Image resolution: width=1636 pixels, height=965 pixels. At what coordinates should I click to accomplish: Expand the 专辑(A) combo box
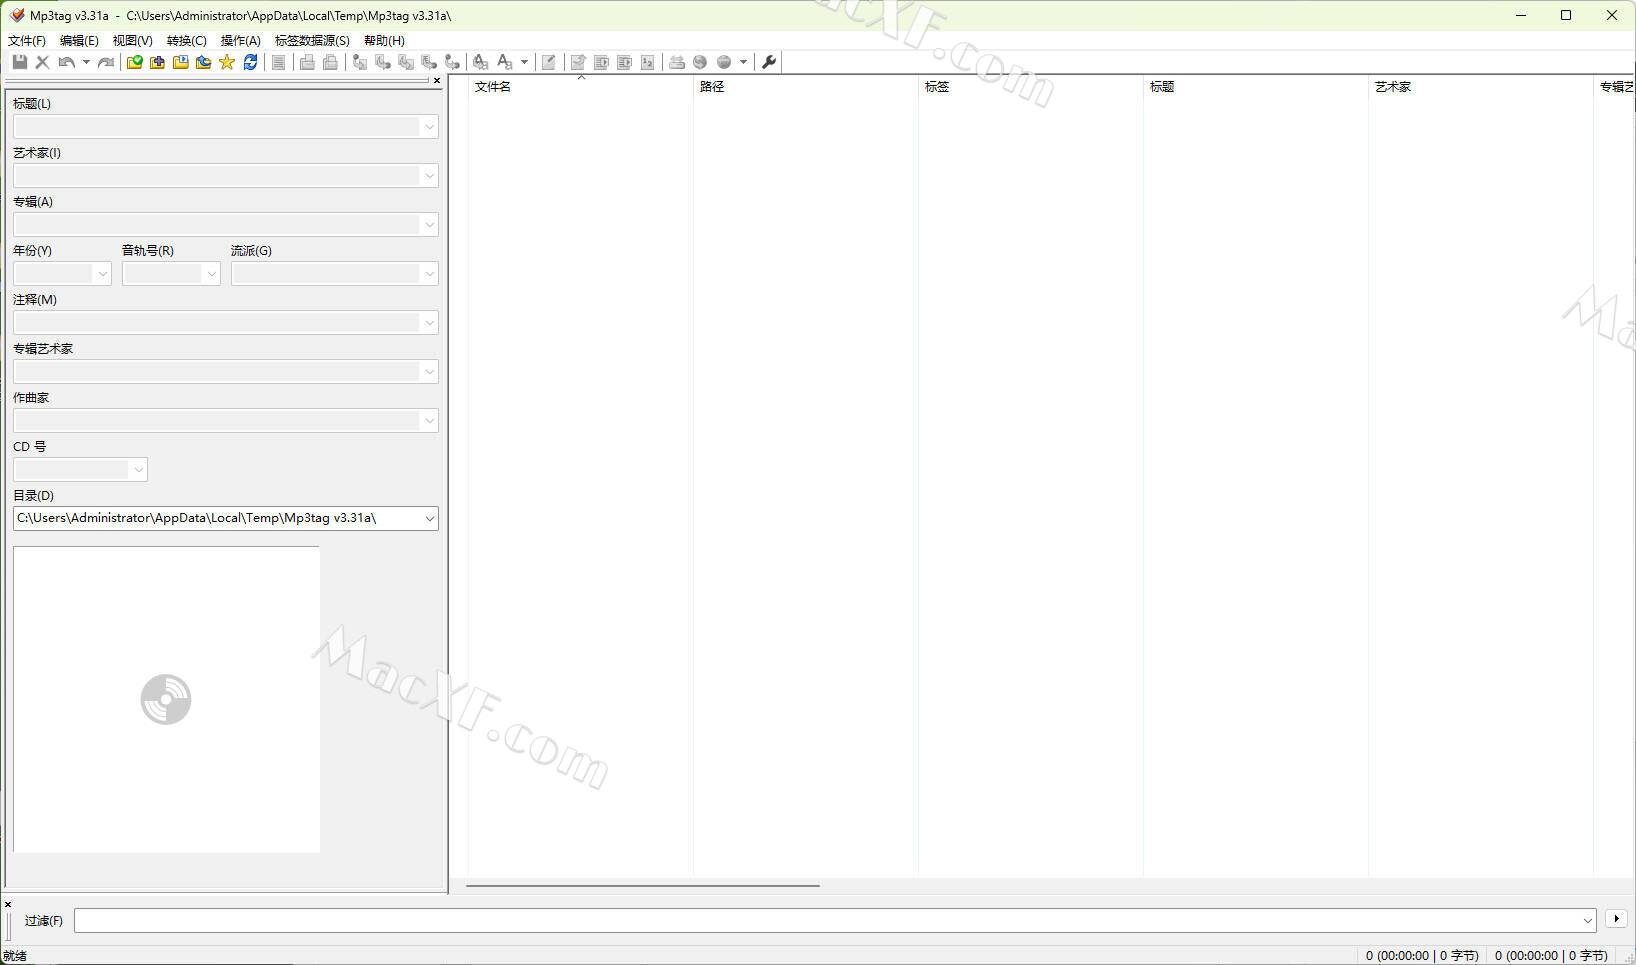point(429,225)
